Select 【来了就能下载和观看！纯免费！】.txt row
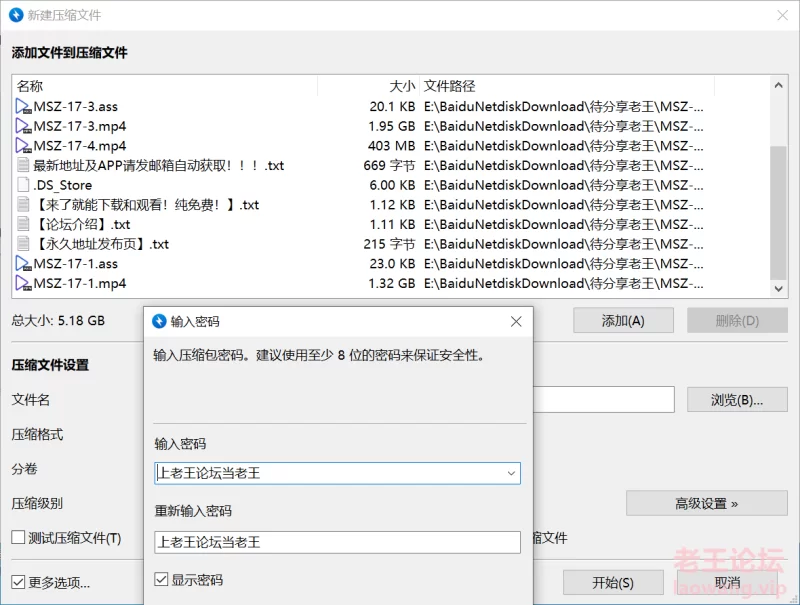 [146, 205]
